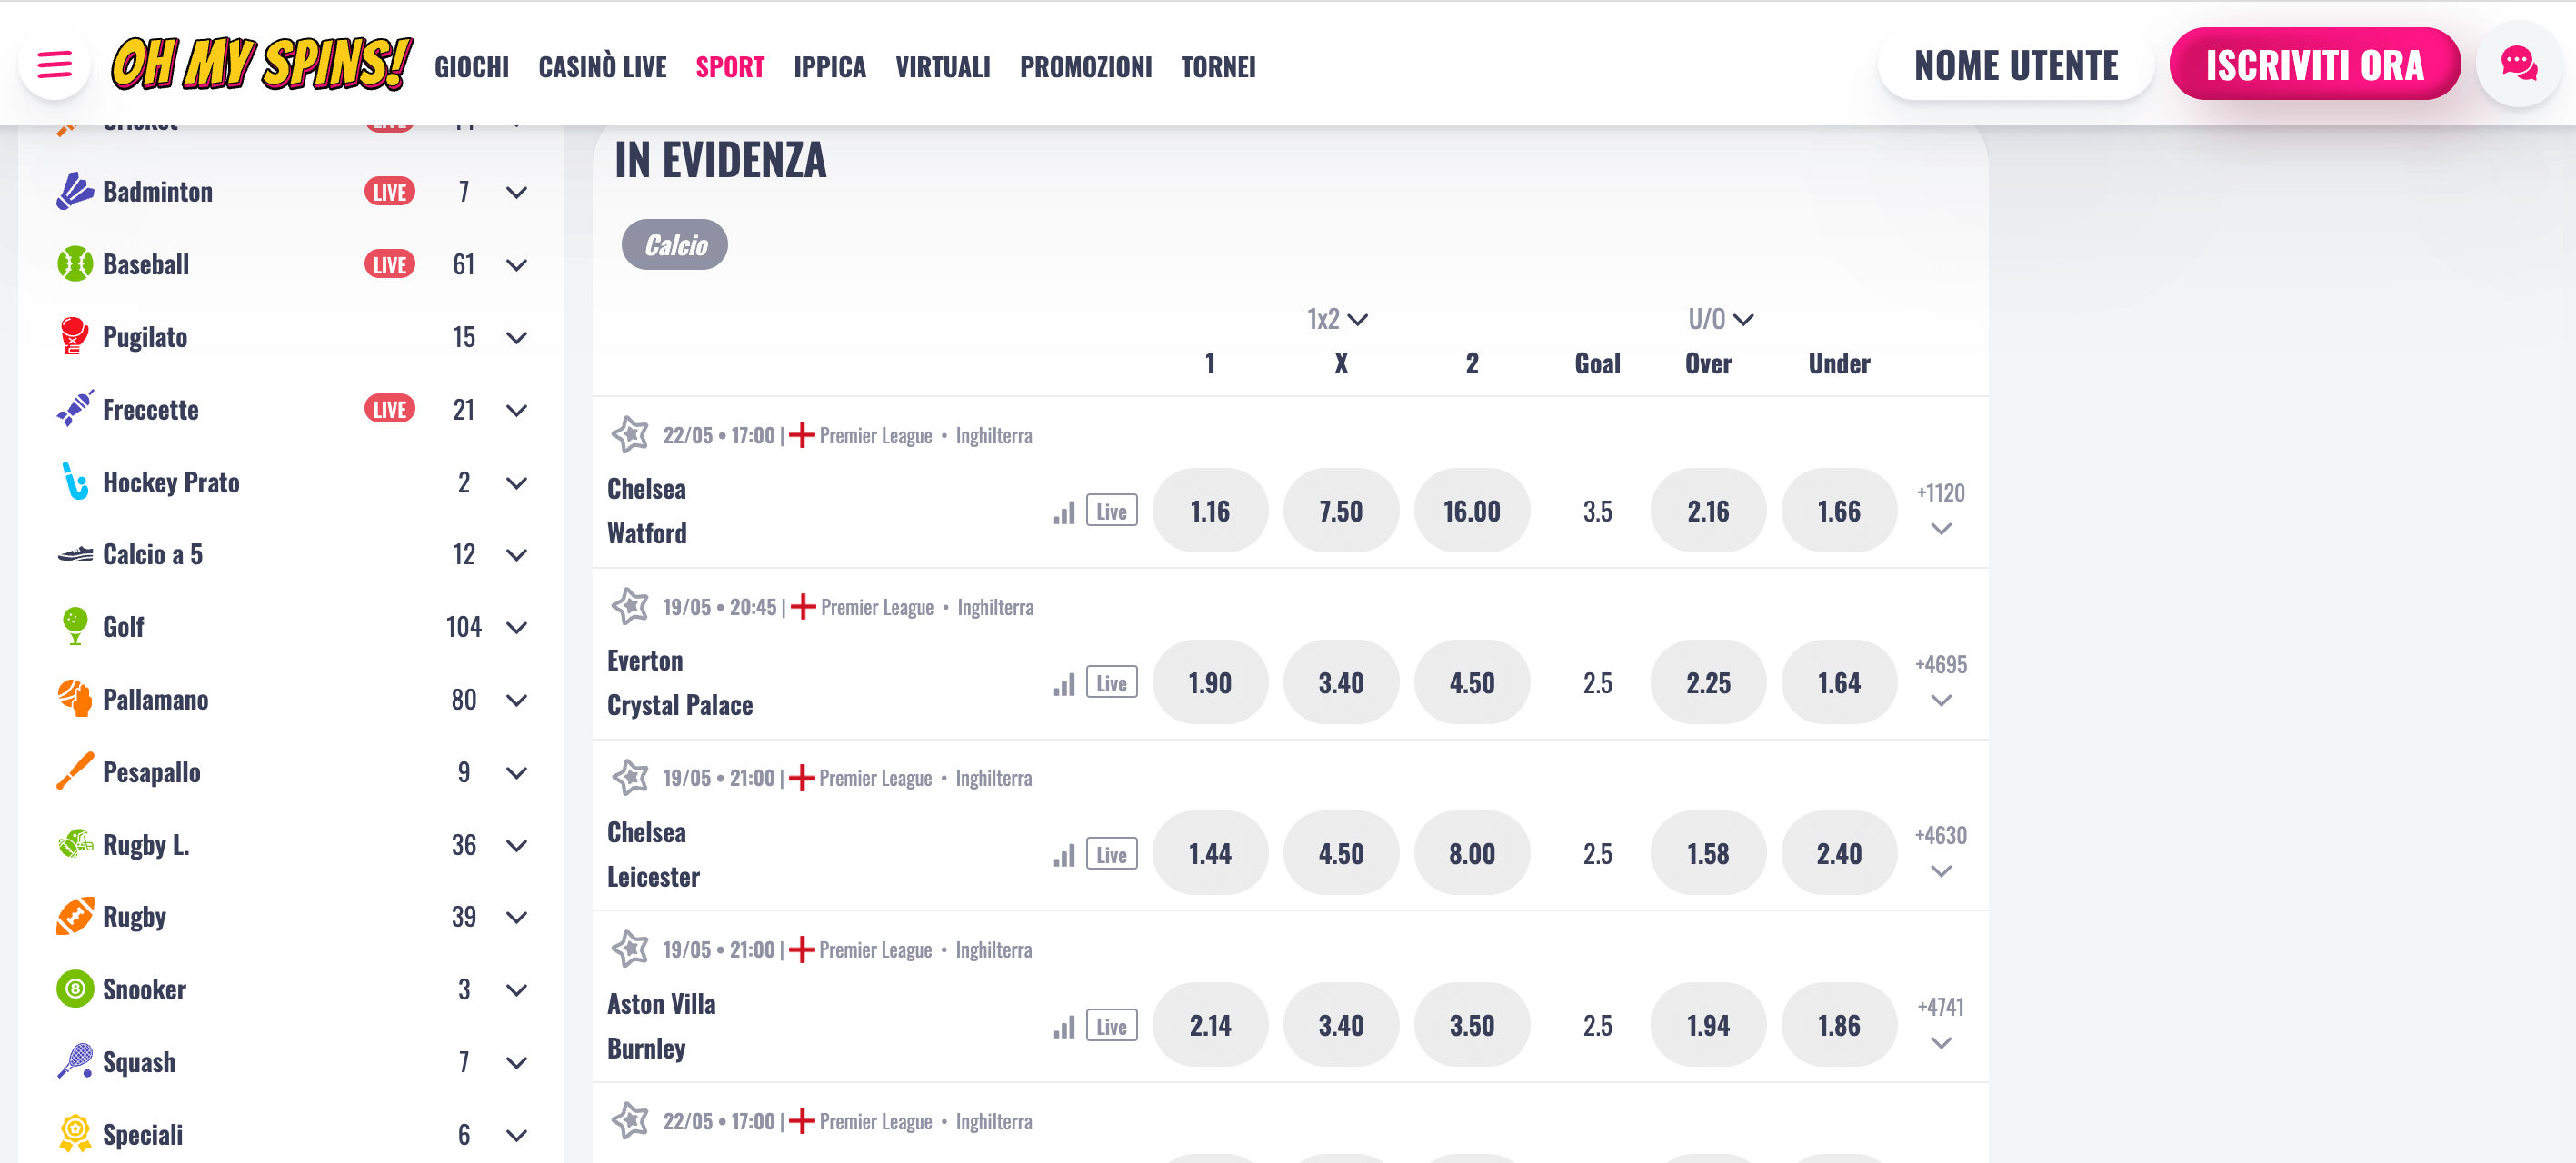Select odds 1.44 for Chelsea vs Leicester
The image size is (2576, 1163).
tap(1210, 853)
